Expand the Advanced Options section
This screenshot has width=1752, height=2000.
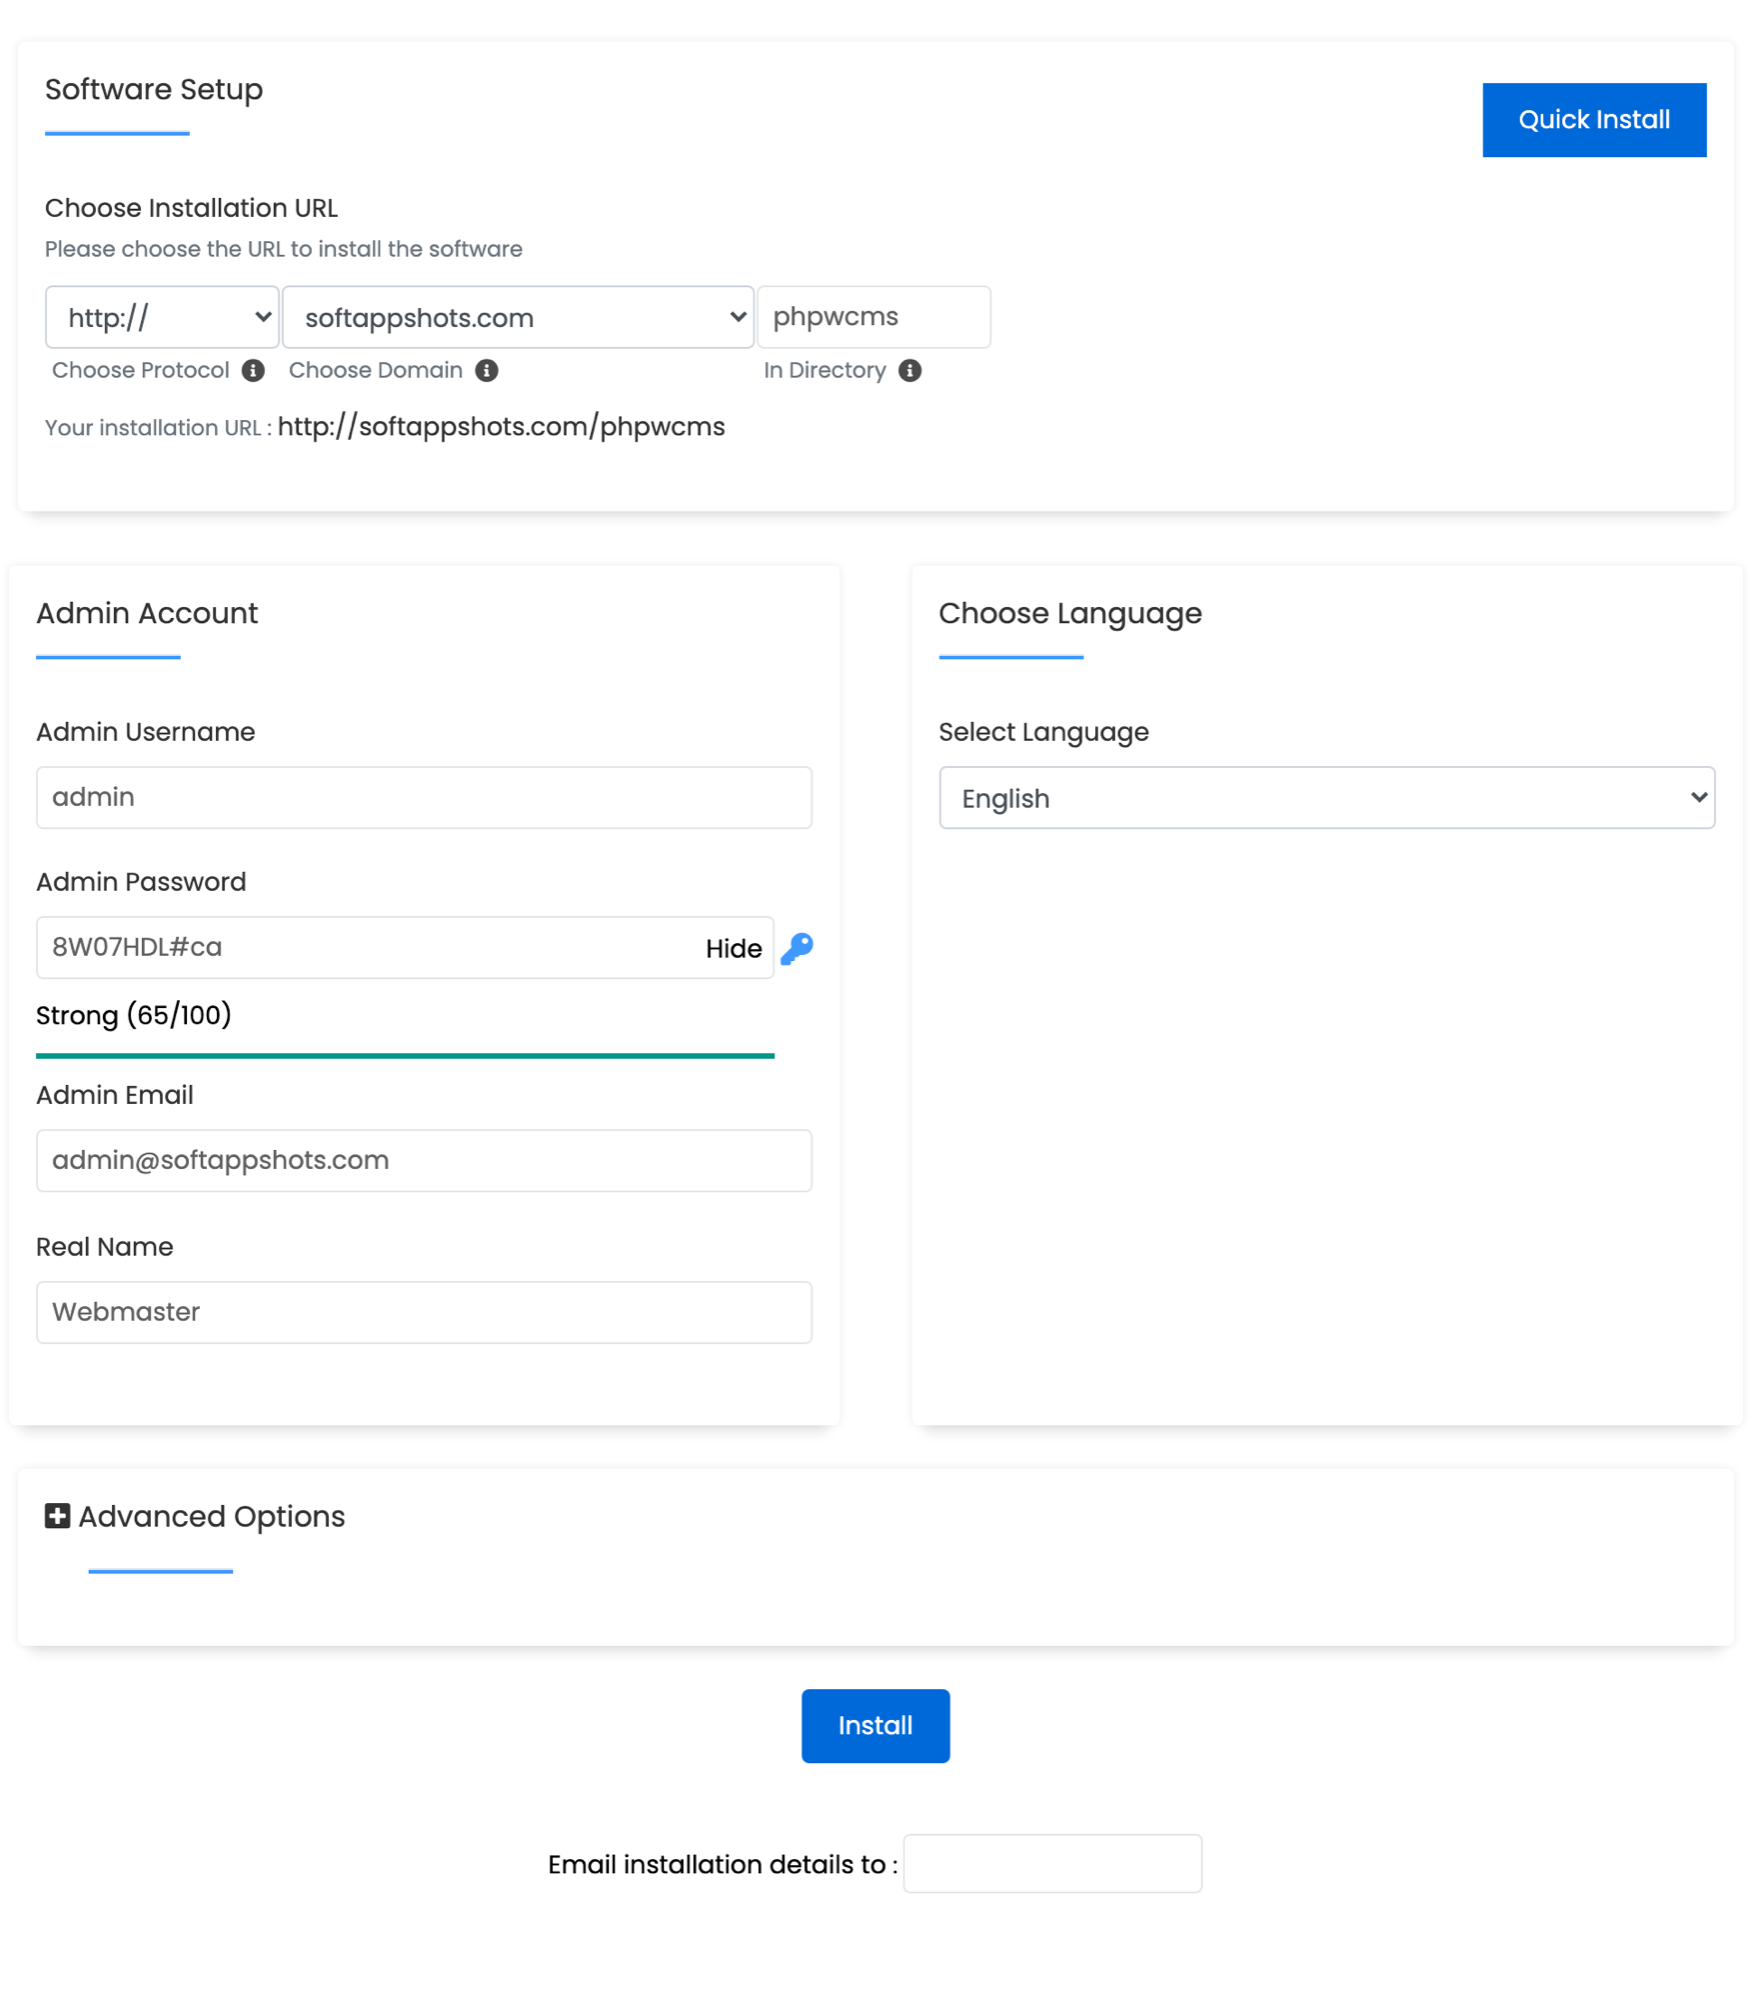(210, 1516)
